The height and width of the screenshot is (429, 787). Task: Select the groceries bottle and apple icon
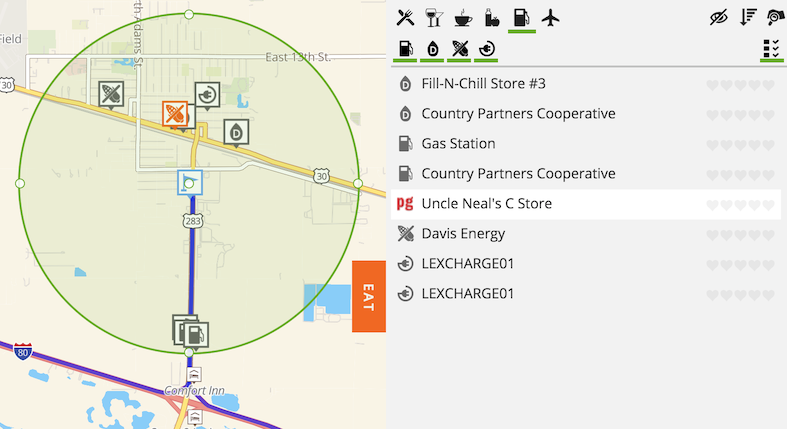coord(492,17)
